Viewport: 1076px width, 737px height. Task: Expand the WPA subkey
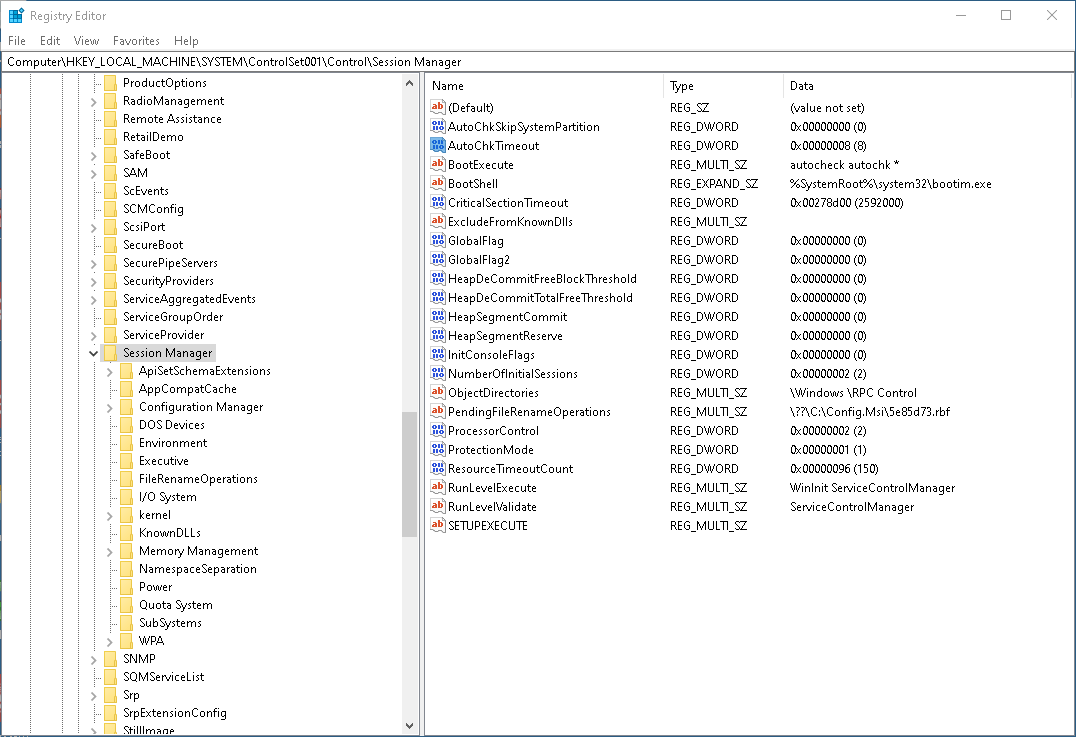[x=110, y=641]
